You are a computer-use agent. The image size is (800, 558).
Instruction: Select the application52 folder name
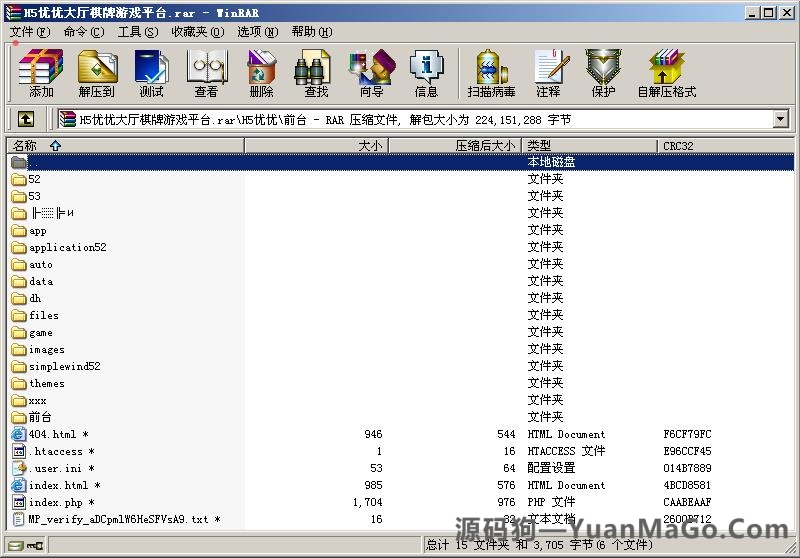coord(67,247)
